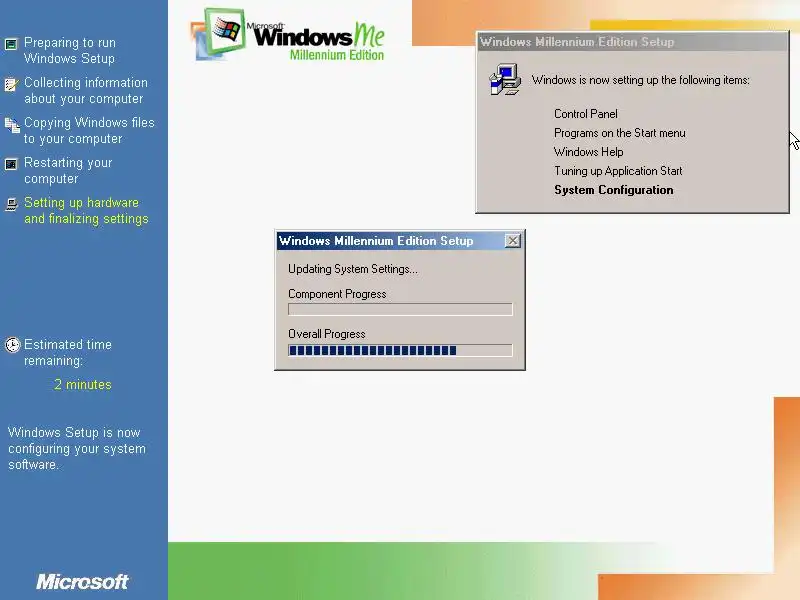Click the Setting up hardware computer icon
This screenshot has width=800, height=600.
pyautogui.click(x=11, y=204)
